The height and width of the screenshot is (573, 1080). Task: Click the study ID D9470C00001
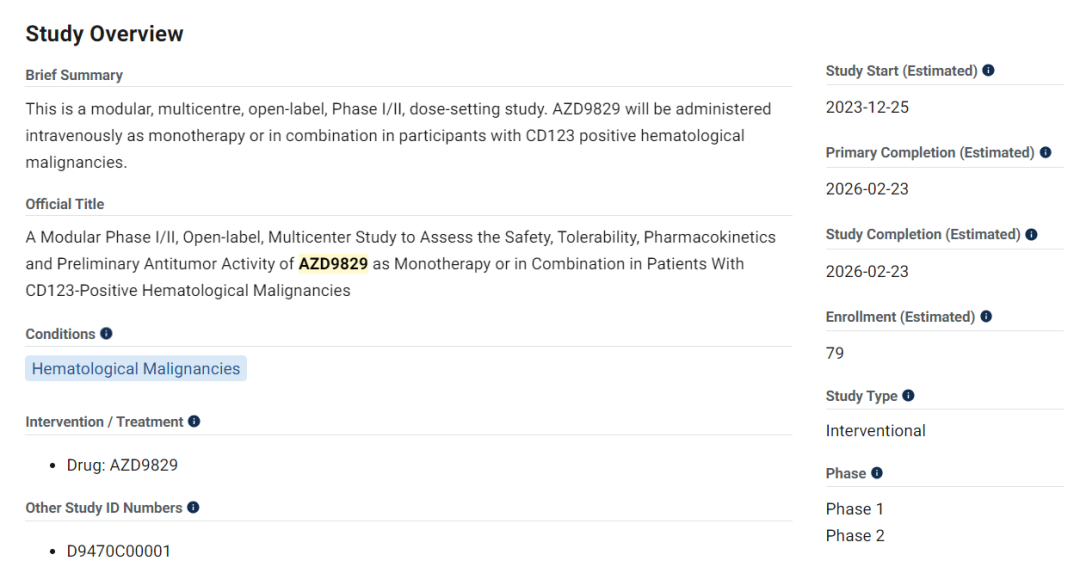pos(119,551)
